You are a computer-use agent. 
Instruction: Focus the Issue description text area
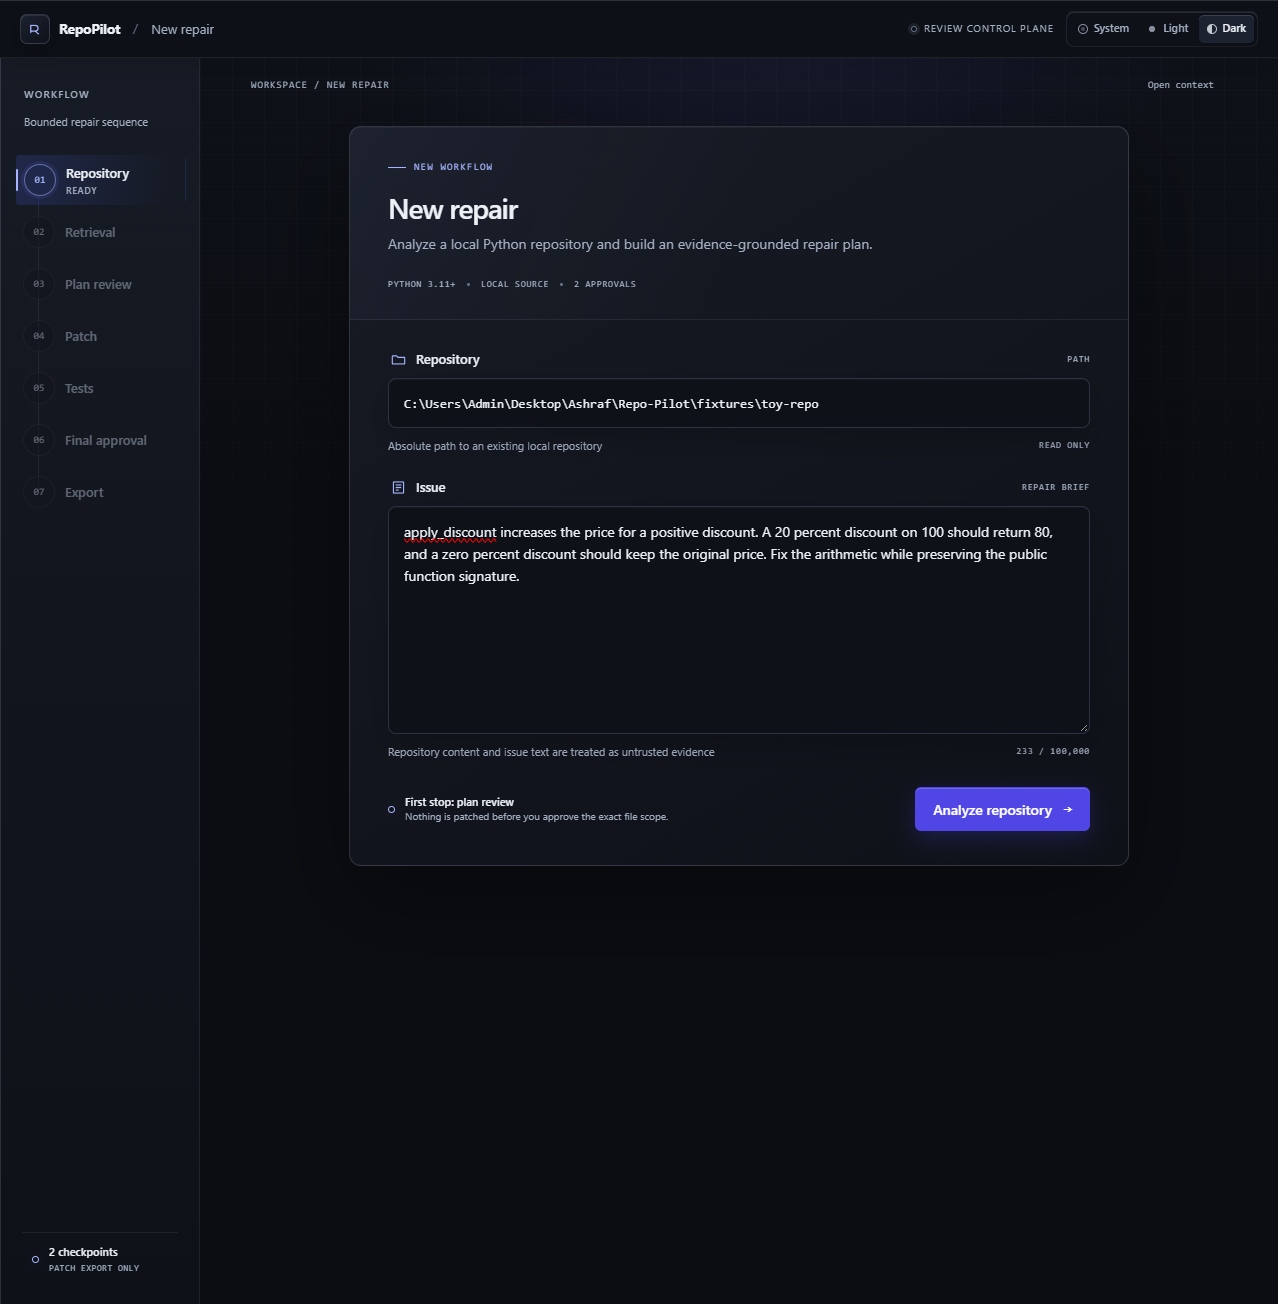coord(739,620)
